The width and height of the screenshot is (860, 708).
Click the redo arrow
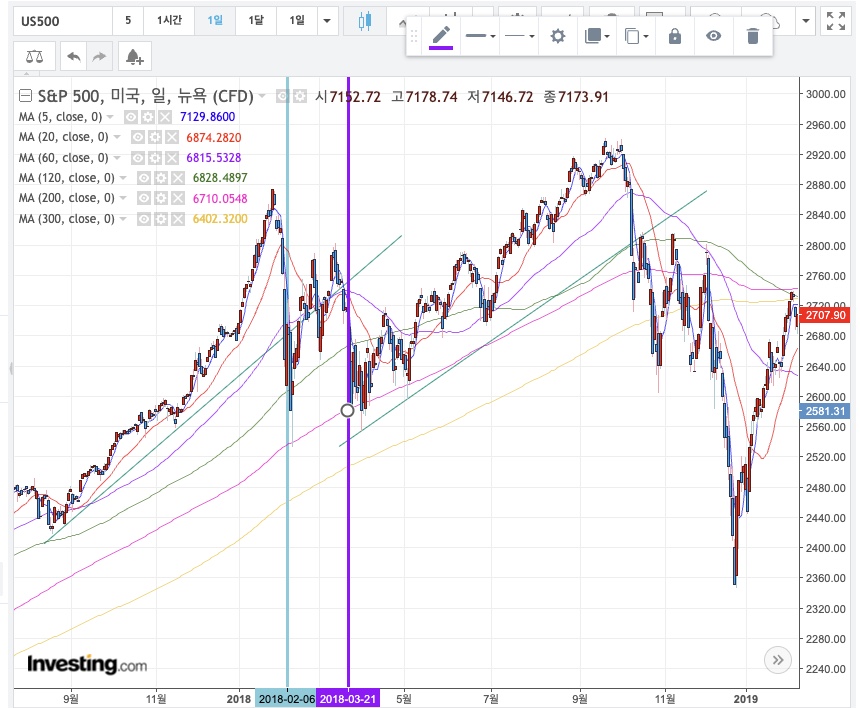coord(99,56)
